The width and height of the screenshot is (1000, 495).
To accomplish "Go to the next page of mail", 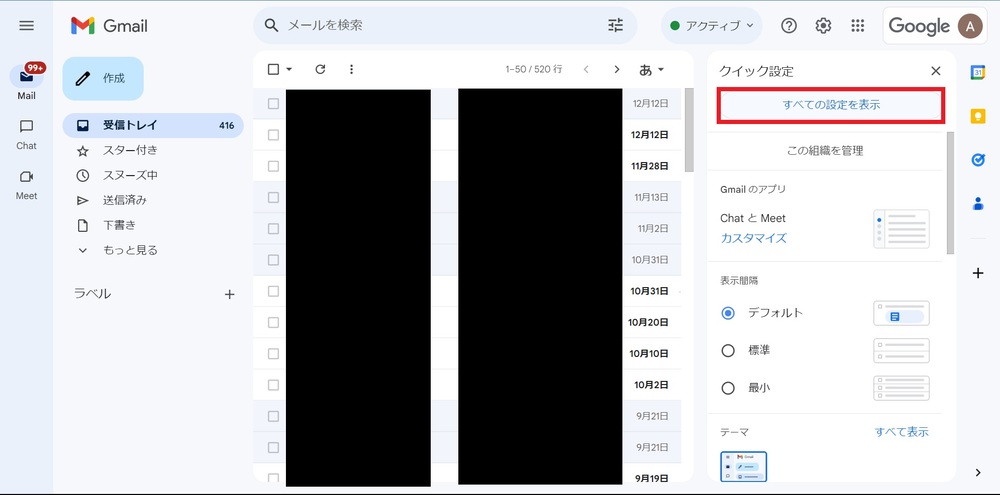I will pyautogui.click(x=616, y=69).
